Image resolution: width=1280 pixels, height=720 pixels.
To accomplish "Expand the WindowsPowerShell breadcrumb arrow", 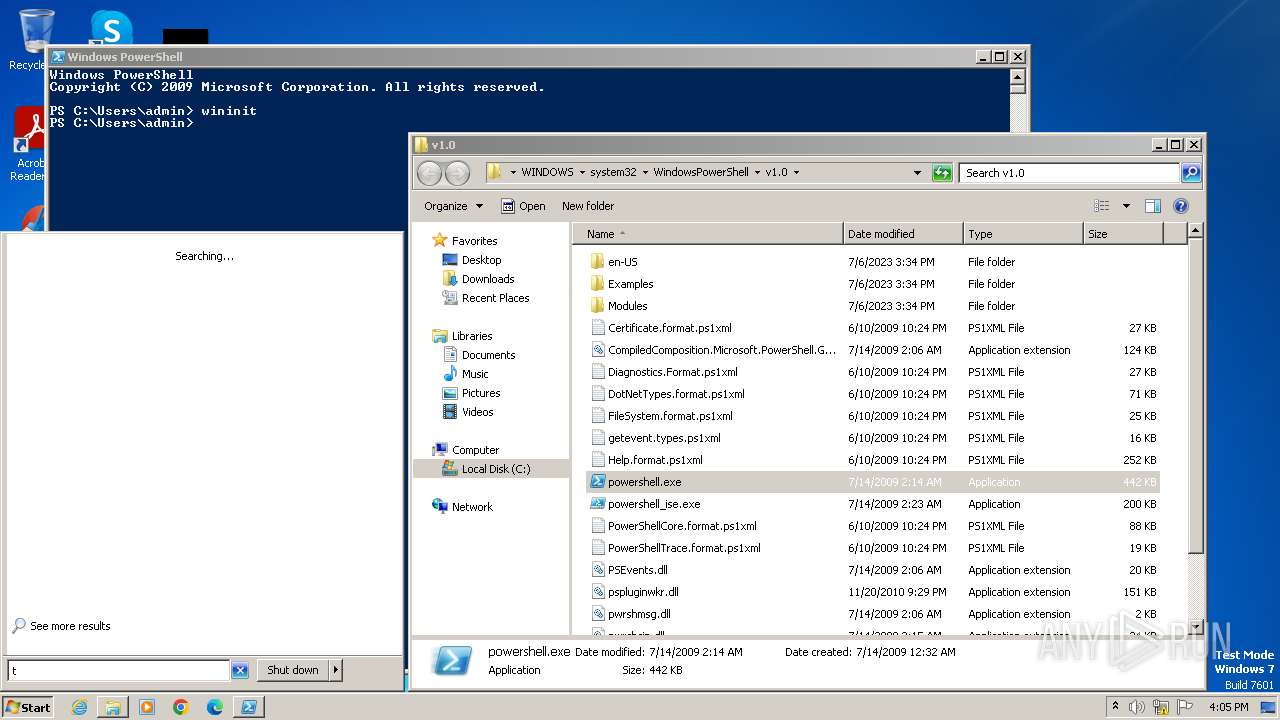I will pos(757,172).
